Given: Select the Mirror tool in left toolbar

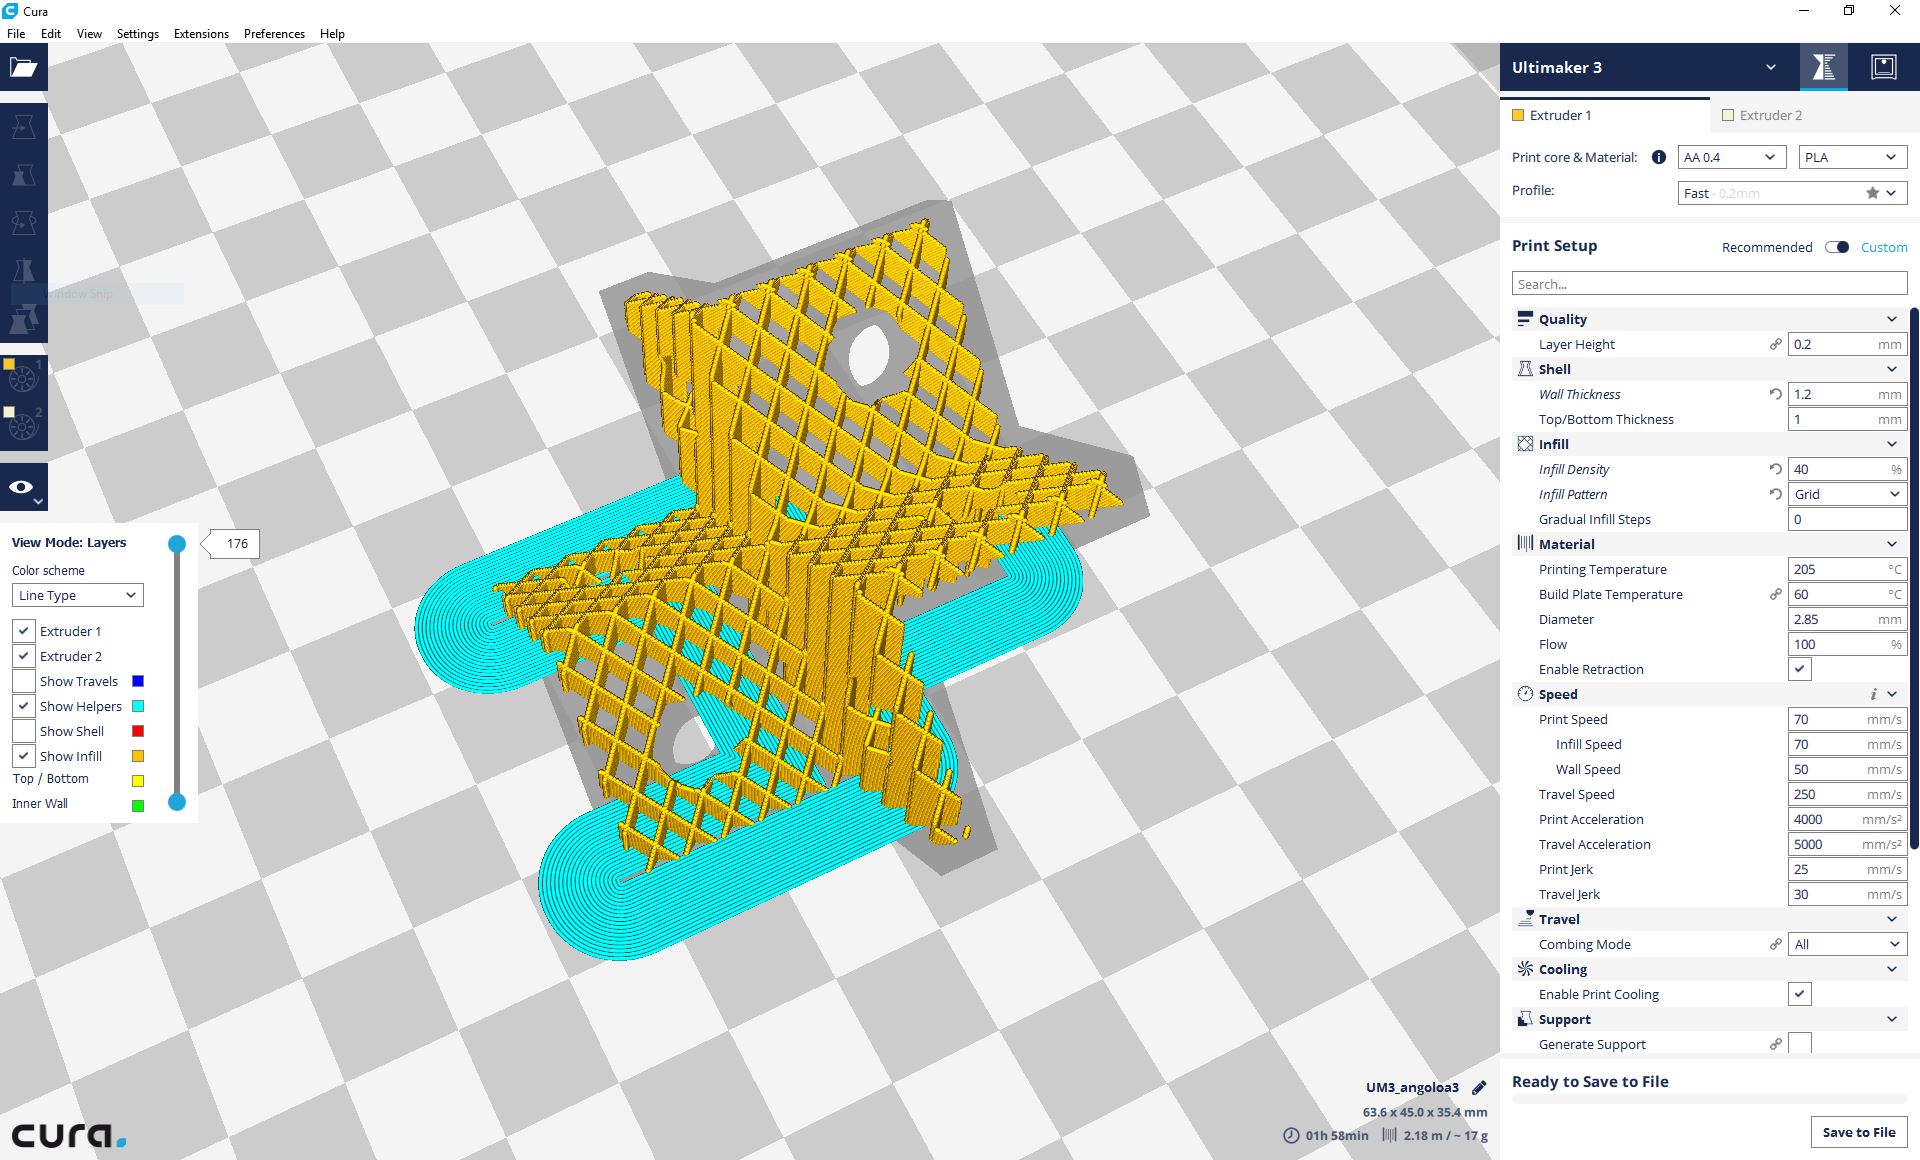Looking at the screenshot, I should 23,271.
